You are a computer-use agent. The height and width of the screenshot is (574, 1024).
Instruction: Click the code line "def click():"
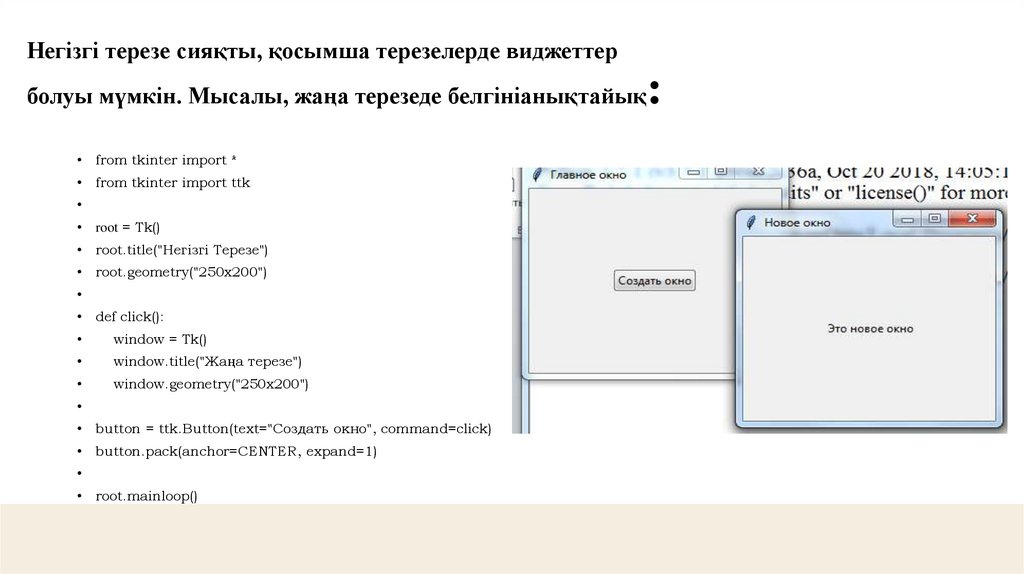click(129, 317)
